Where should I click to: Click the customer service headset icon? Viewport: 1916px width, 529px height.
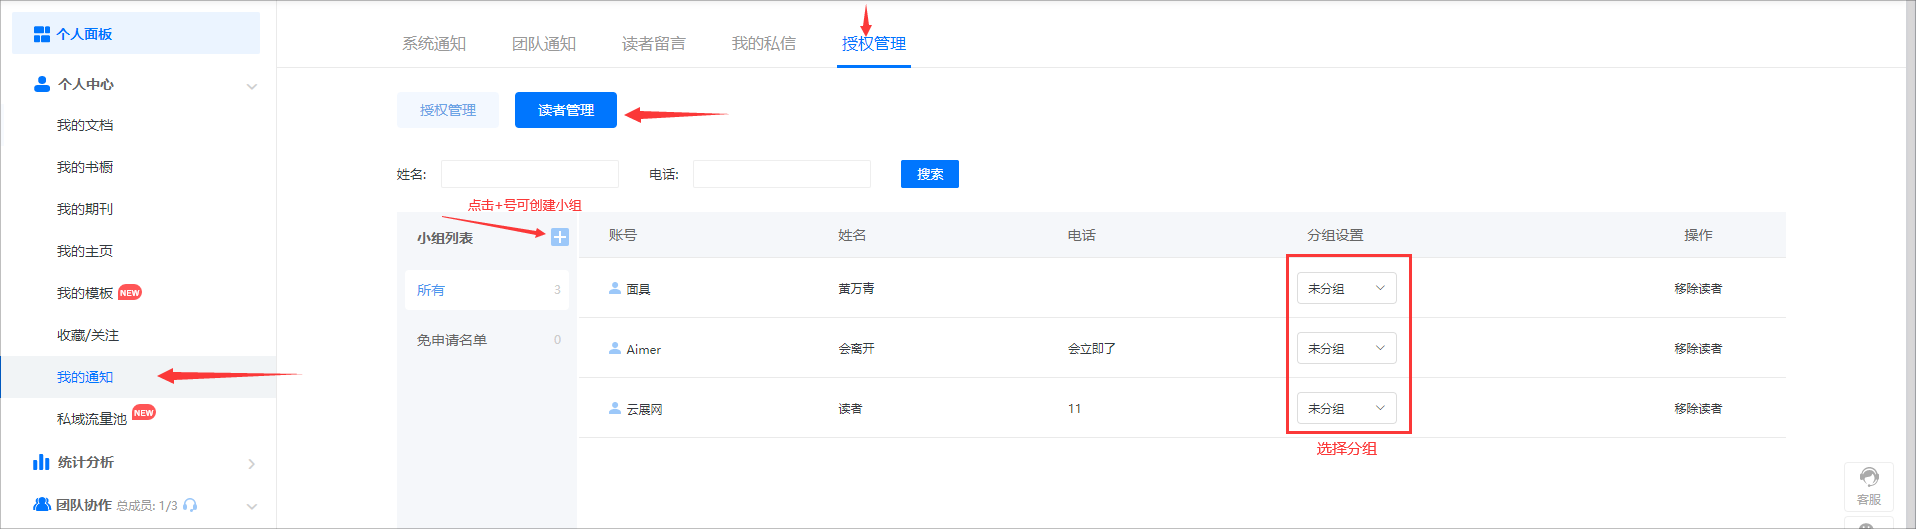coord(1868,478)
